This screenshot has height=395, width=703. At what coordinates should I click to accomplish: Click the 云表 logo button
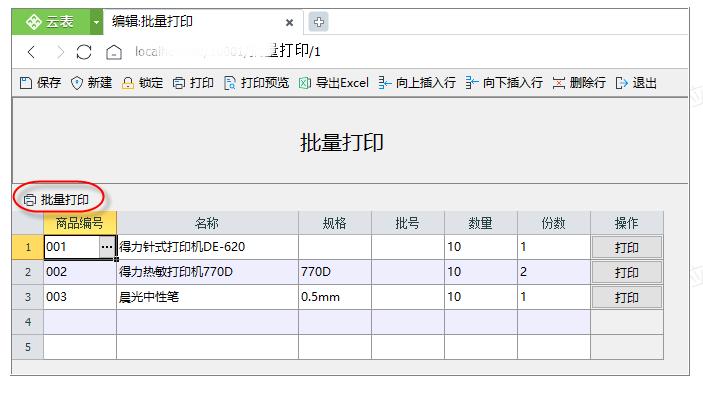click(x=51, y=22)
